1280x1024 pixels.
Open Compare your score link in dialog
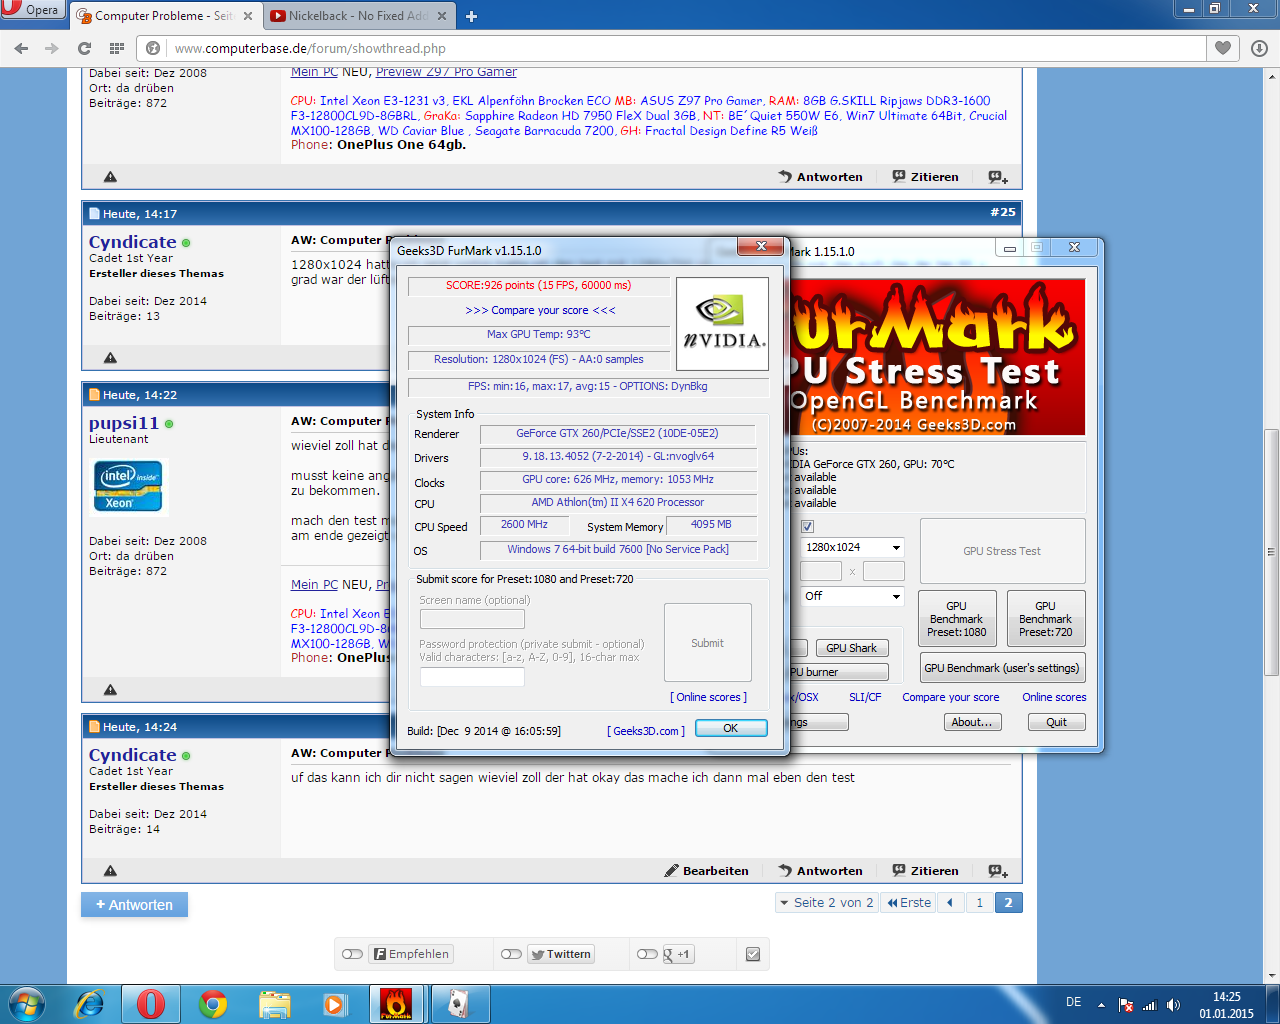(540, 310)
